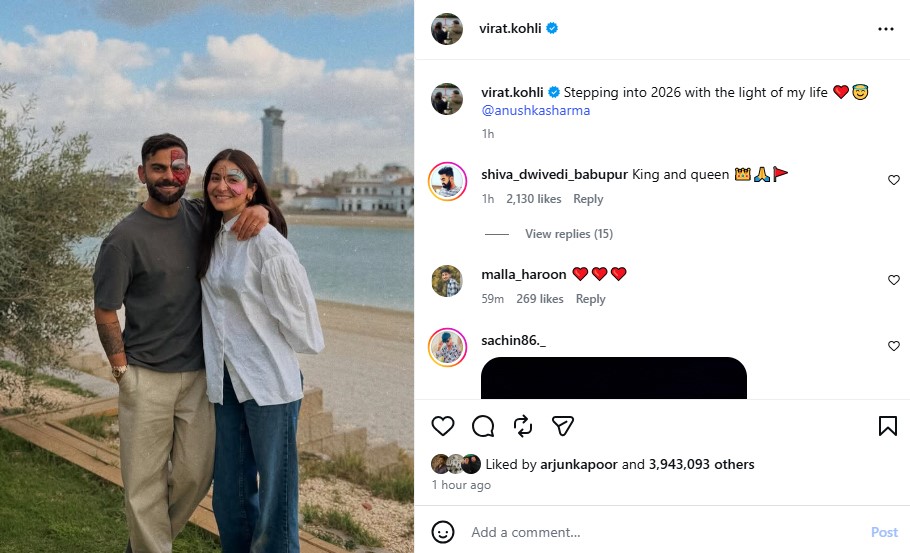The width and height of the screenshot is (910, 553).
Task: Expand View replies (15)
Action: point(568,234)
